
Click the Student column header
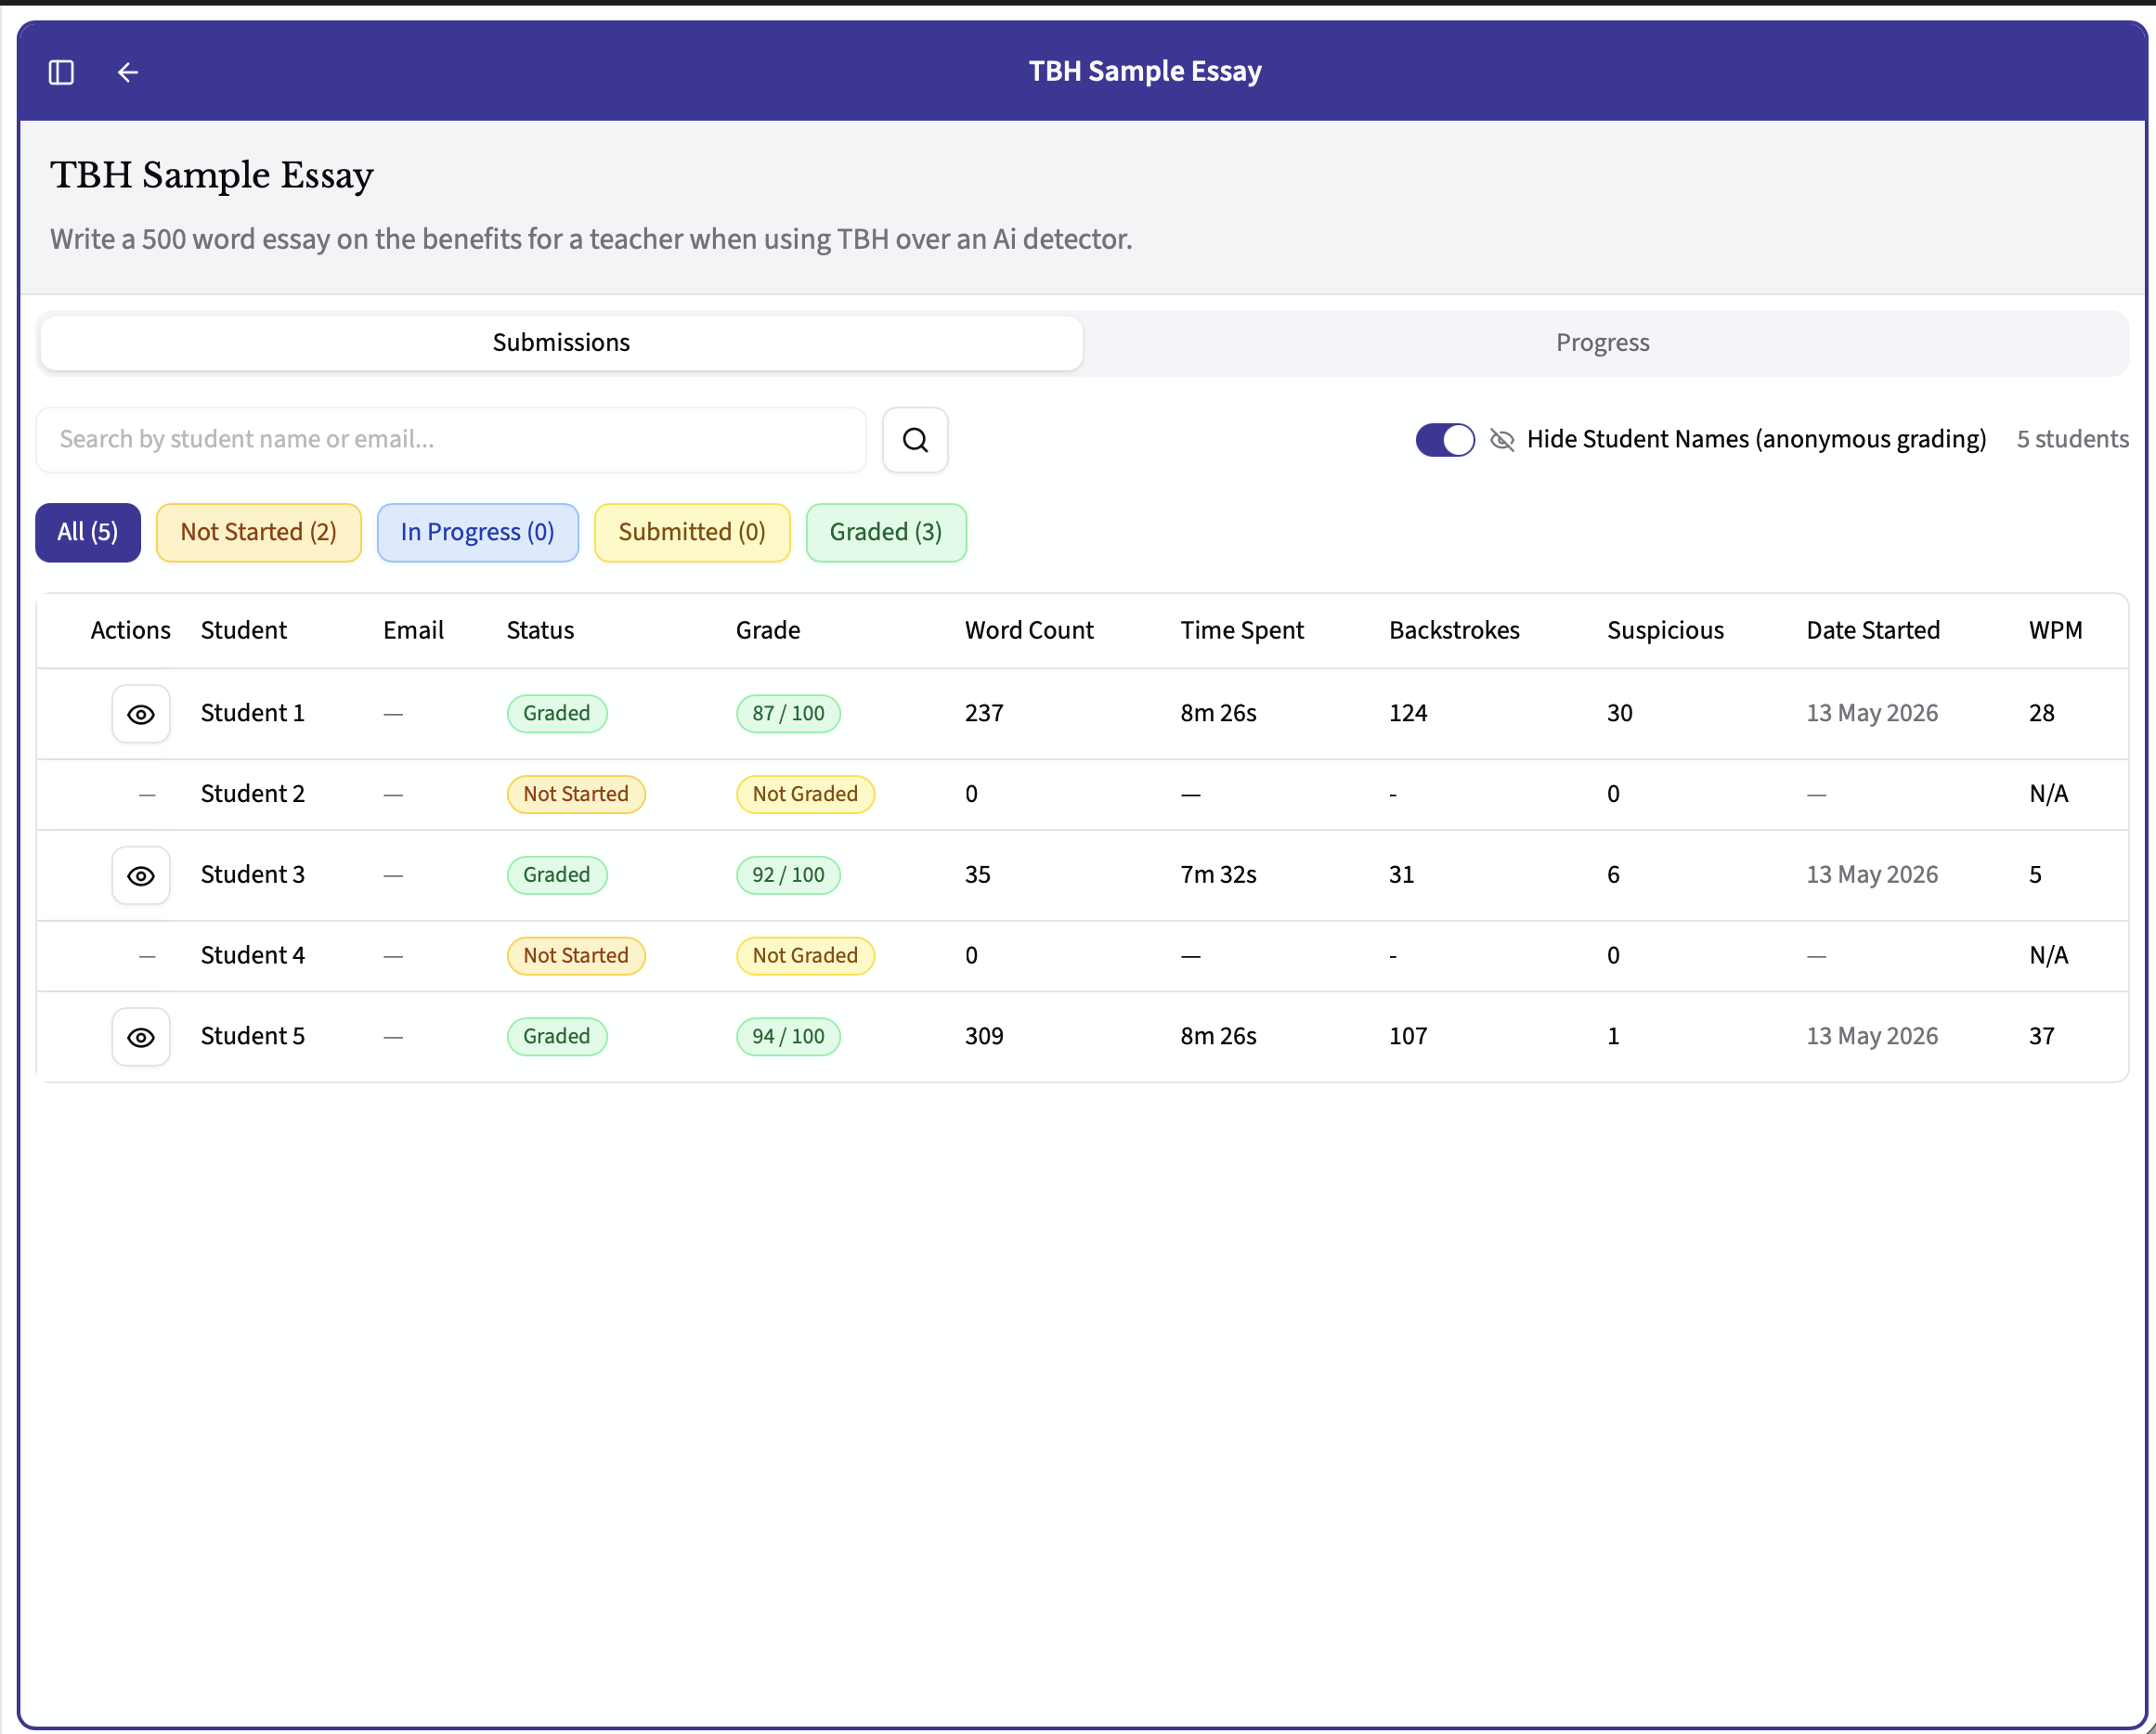coord(244,630)
